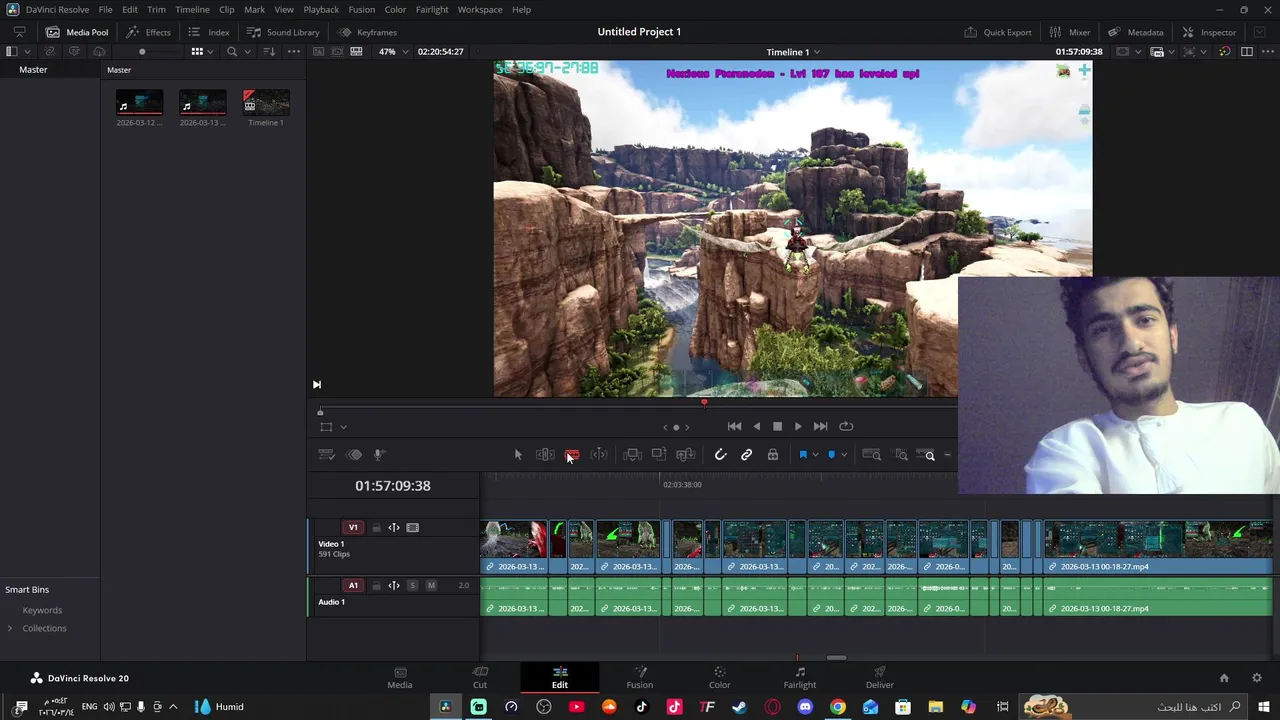Select the red Blade Edit tool
The width and height of the screenshot is (1280, 720).
[572, 455]
